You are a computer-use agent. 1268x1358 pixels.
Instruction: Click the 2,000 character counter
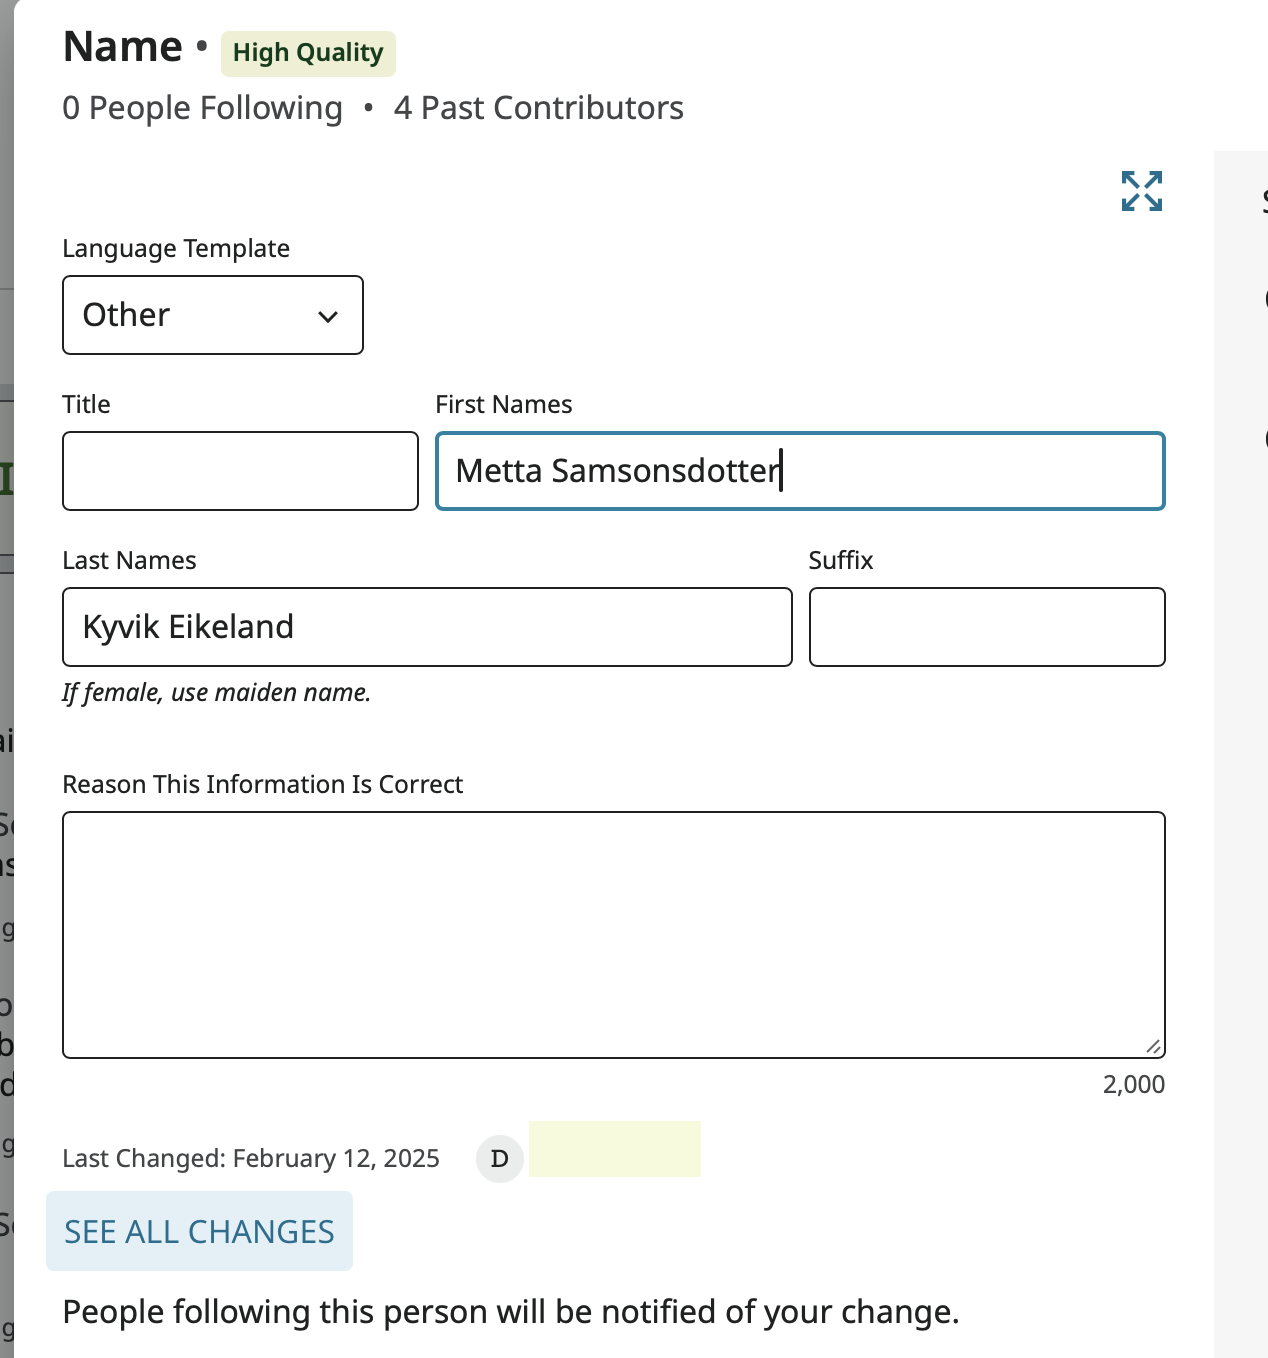click(1133, 1084)
